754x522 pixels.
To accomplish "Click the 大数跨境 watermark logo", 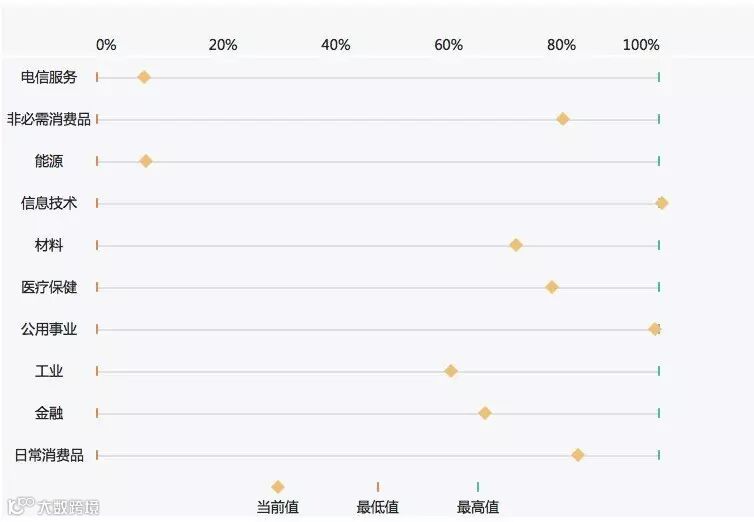I will tap(53, 507).
